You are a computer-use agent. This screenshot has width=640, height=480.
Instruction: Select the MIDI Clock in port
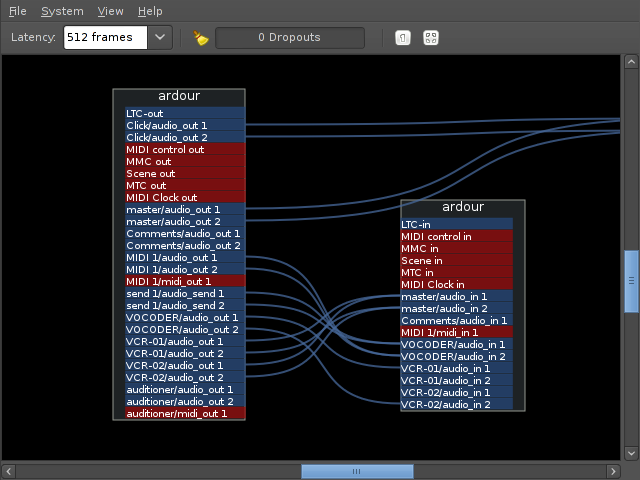(x=457, y=284)
